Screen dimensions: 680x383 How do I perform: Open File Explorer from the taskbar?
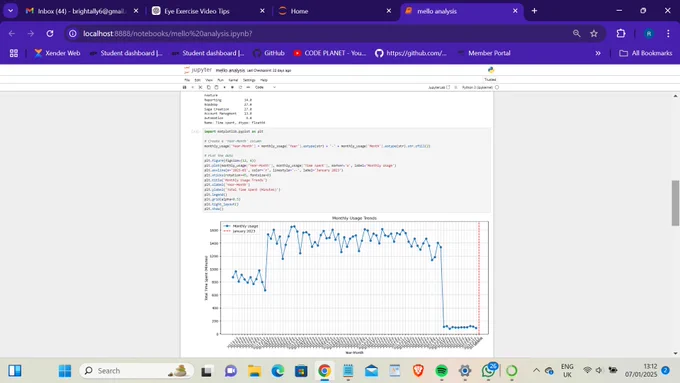click(x=254, y=371)
